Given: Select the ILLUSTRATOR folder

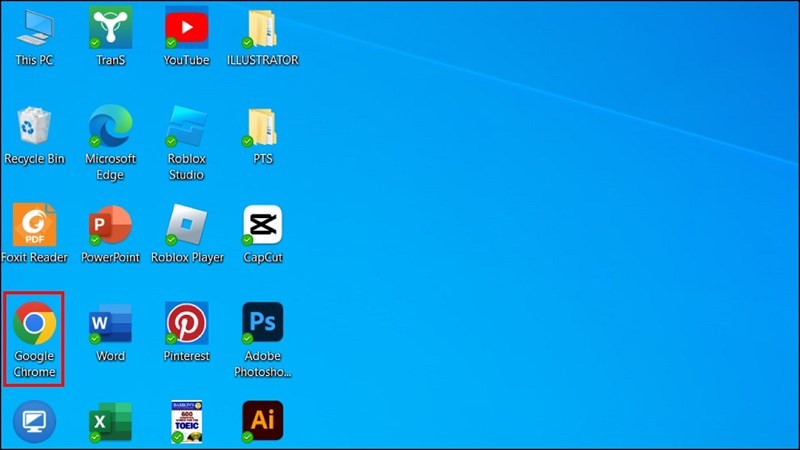Looking at the screenshot, I should pyautogui.click(x=262, y=28).
